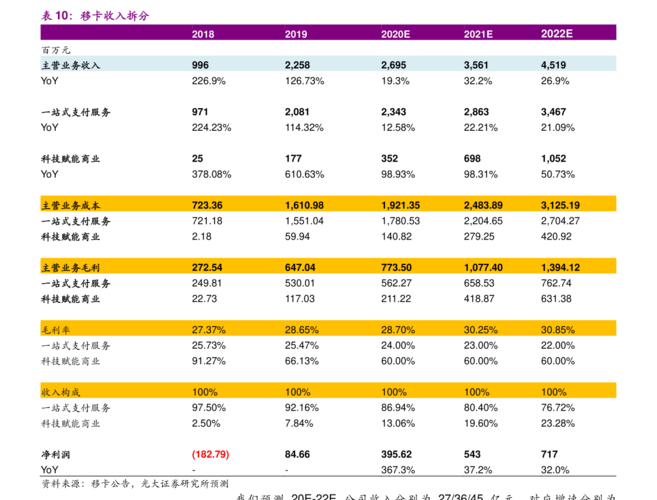Select the 收入构成 row label
This screenshot has height=500, width=657.
click(58, 391)
